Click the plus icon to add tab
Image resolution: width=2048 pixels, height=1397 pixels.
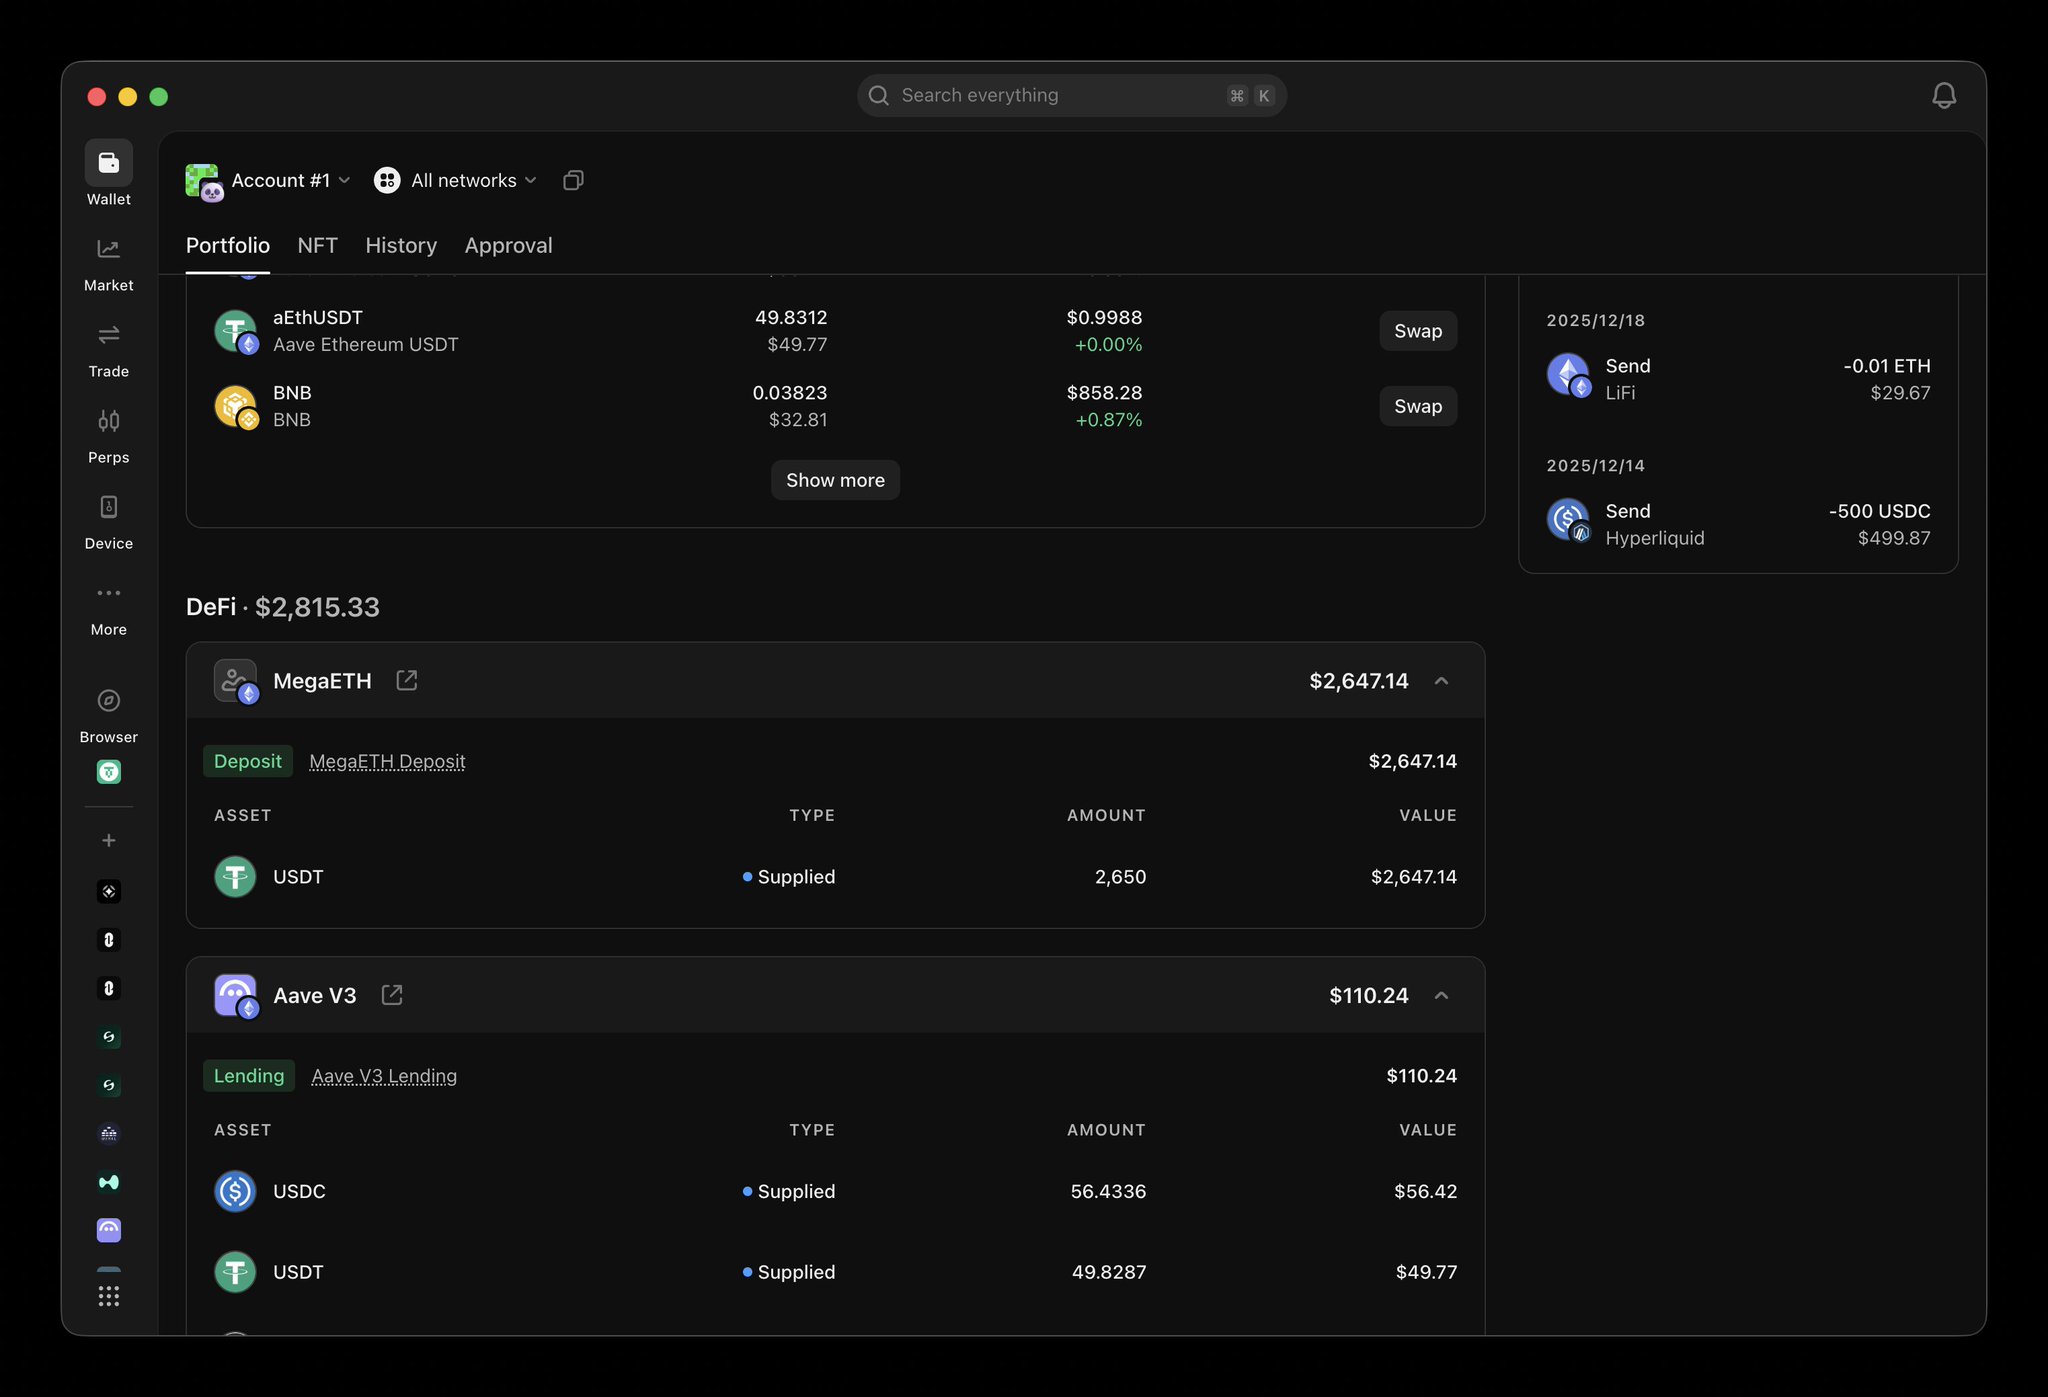tap(108, 840)
